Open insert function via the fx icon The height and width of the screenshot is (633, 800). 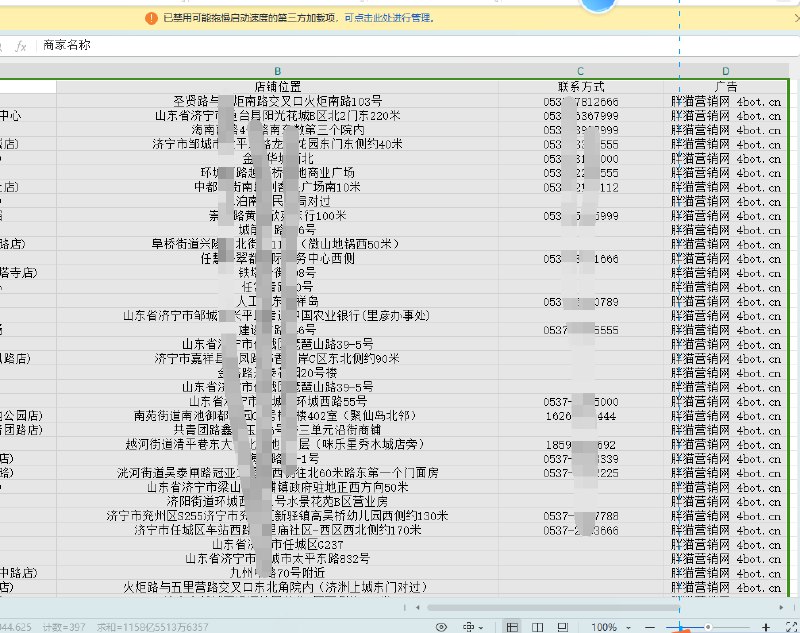click(x=22, y=44)
